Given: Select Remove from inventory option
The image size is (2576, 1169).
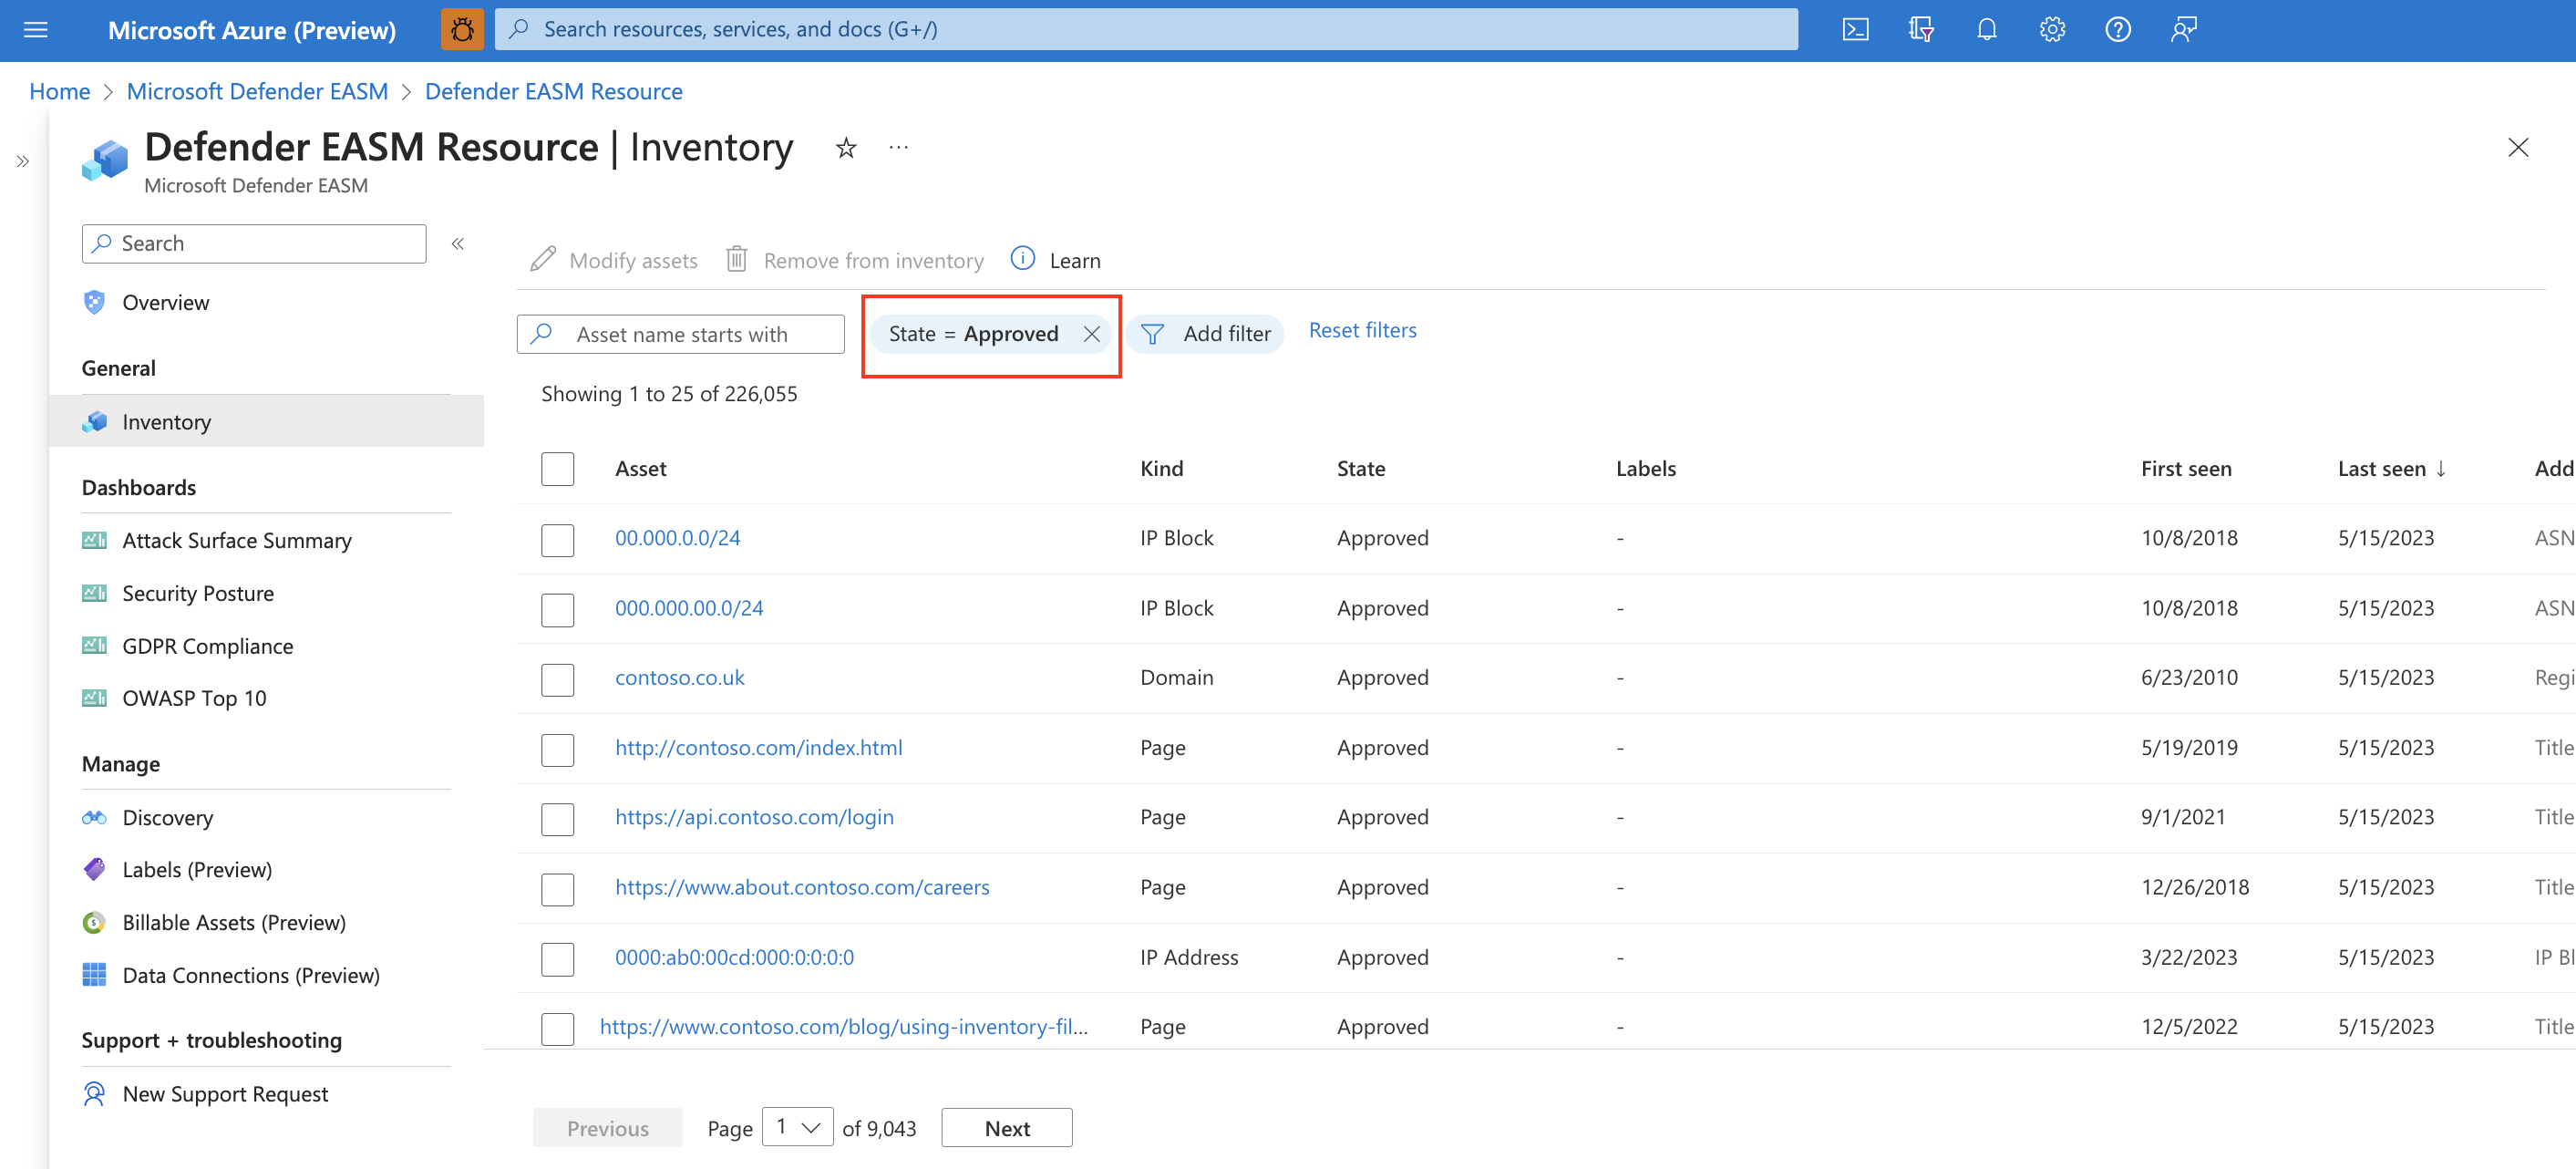Looking at the screenshot, I should click(x=856, y=260).
